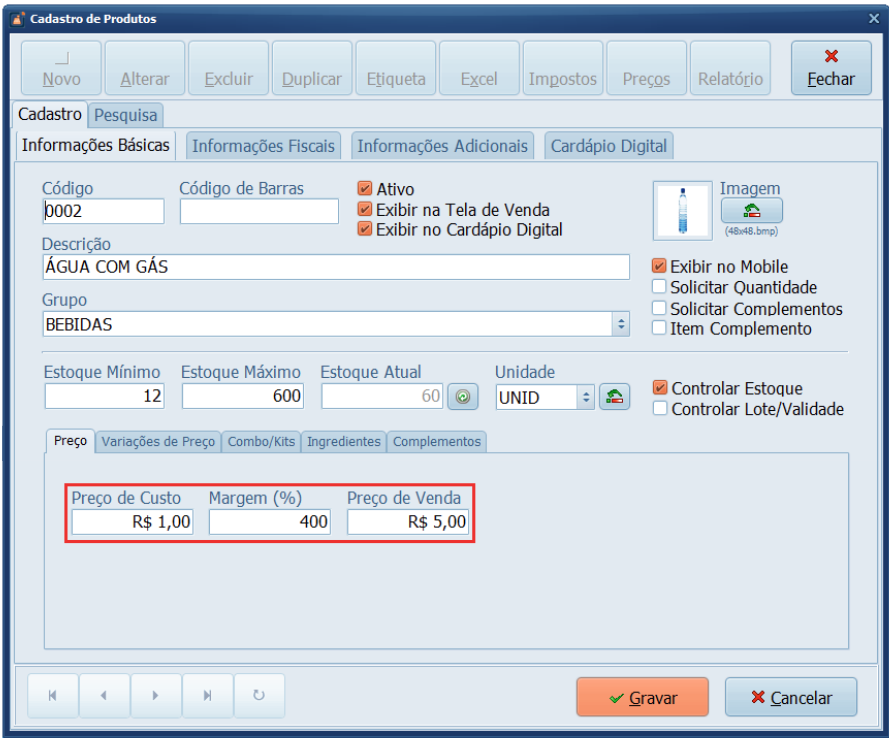Enable Solicitar Quantidade checkbox
This screenshot has width=889, height=738.
659,288
